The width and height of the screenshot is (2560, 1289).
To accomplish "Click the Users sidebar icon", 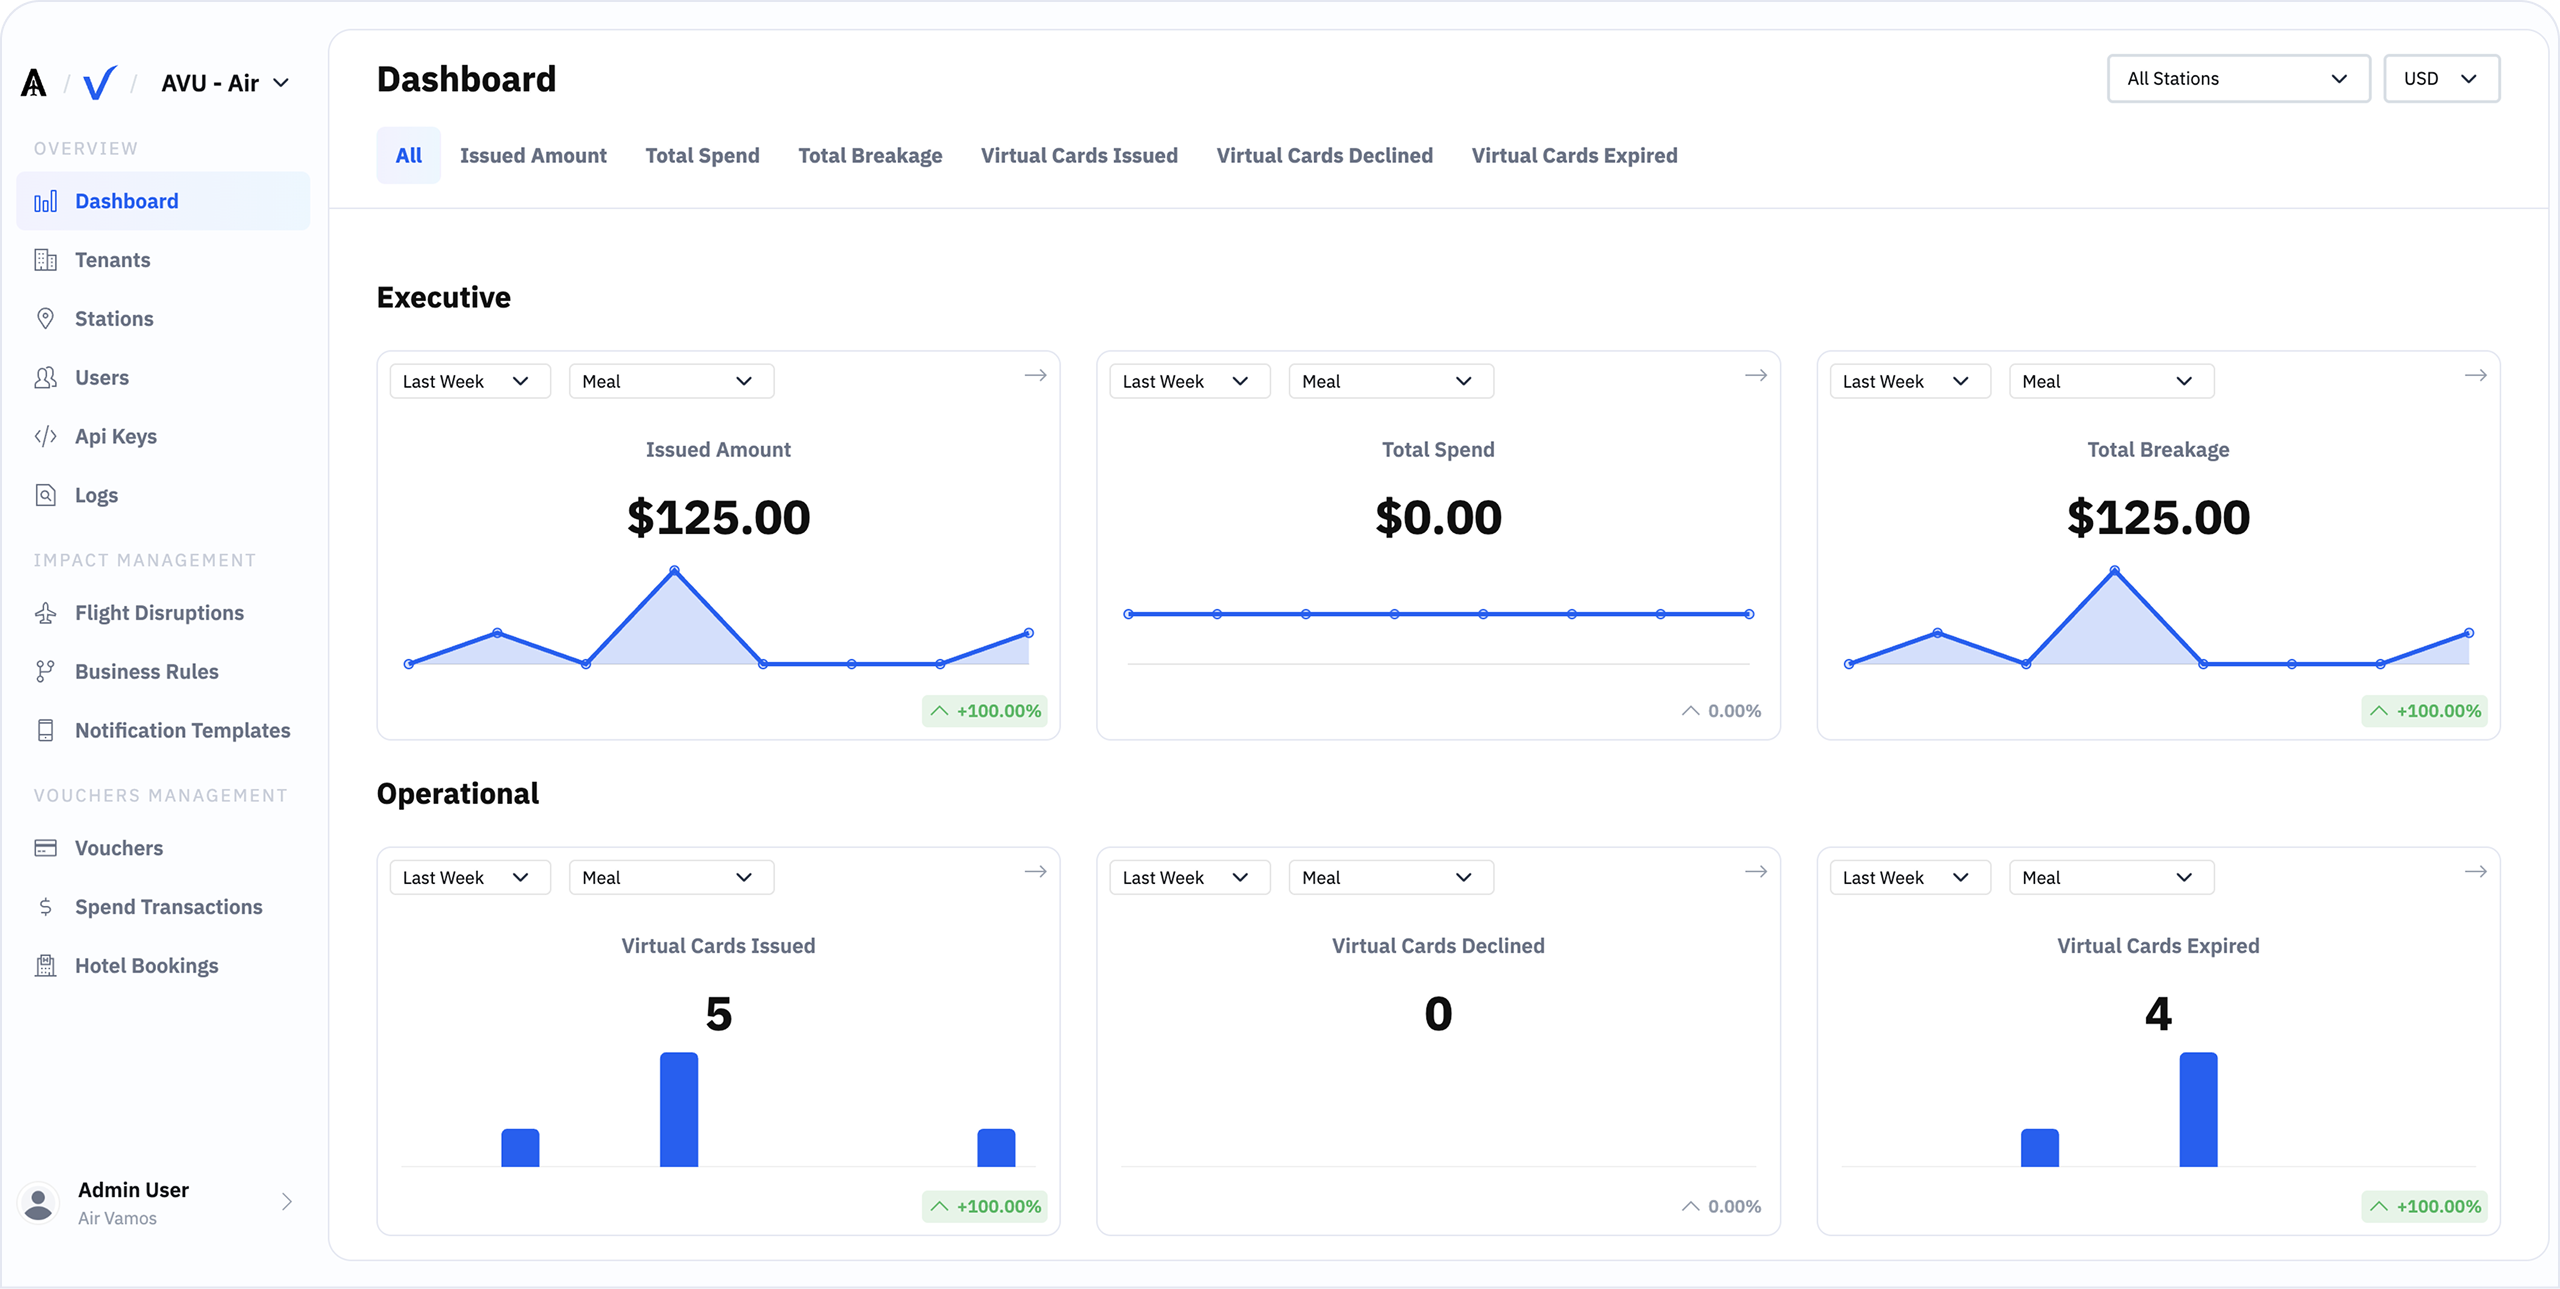I will coord(46,377).
